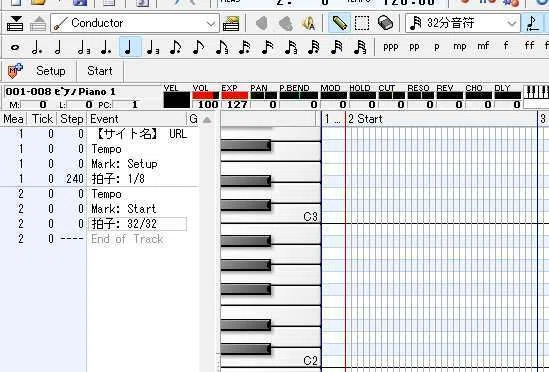The height and width of the screenshot is (372, 549).
Task: Set velocity to pp
Action: (414, 47)
